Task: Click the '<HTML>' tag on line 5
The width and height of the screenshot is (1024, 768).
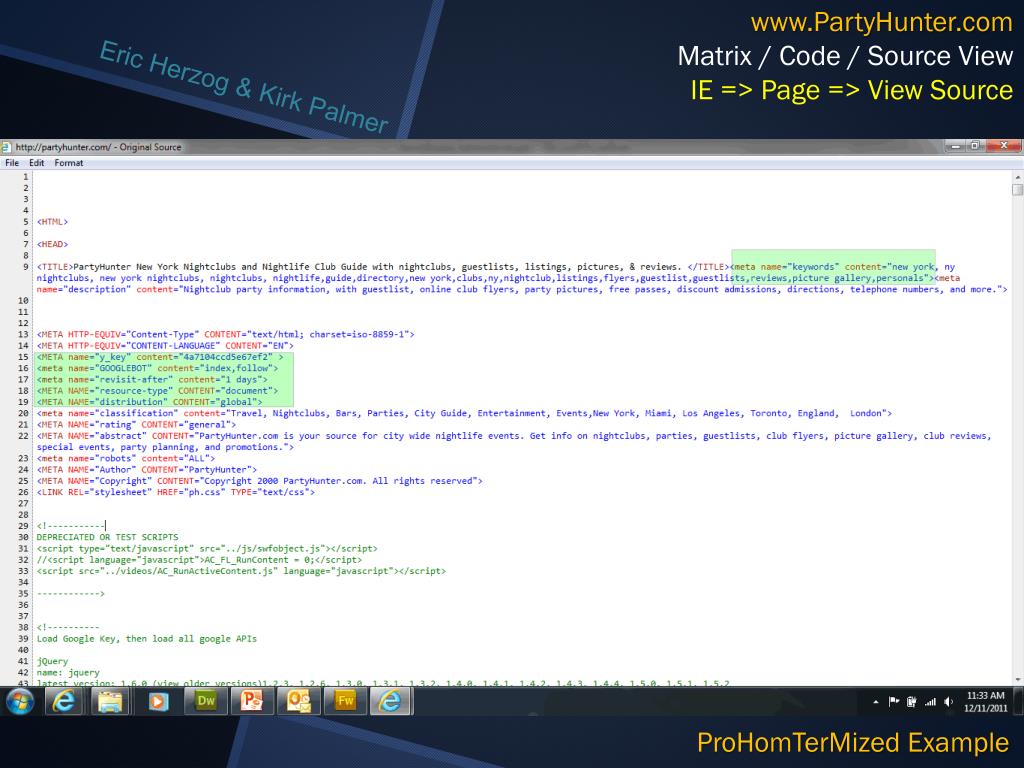Action: pos(52,222)
